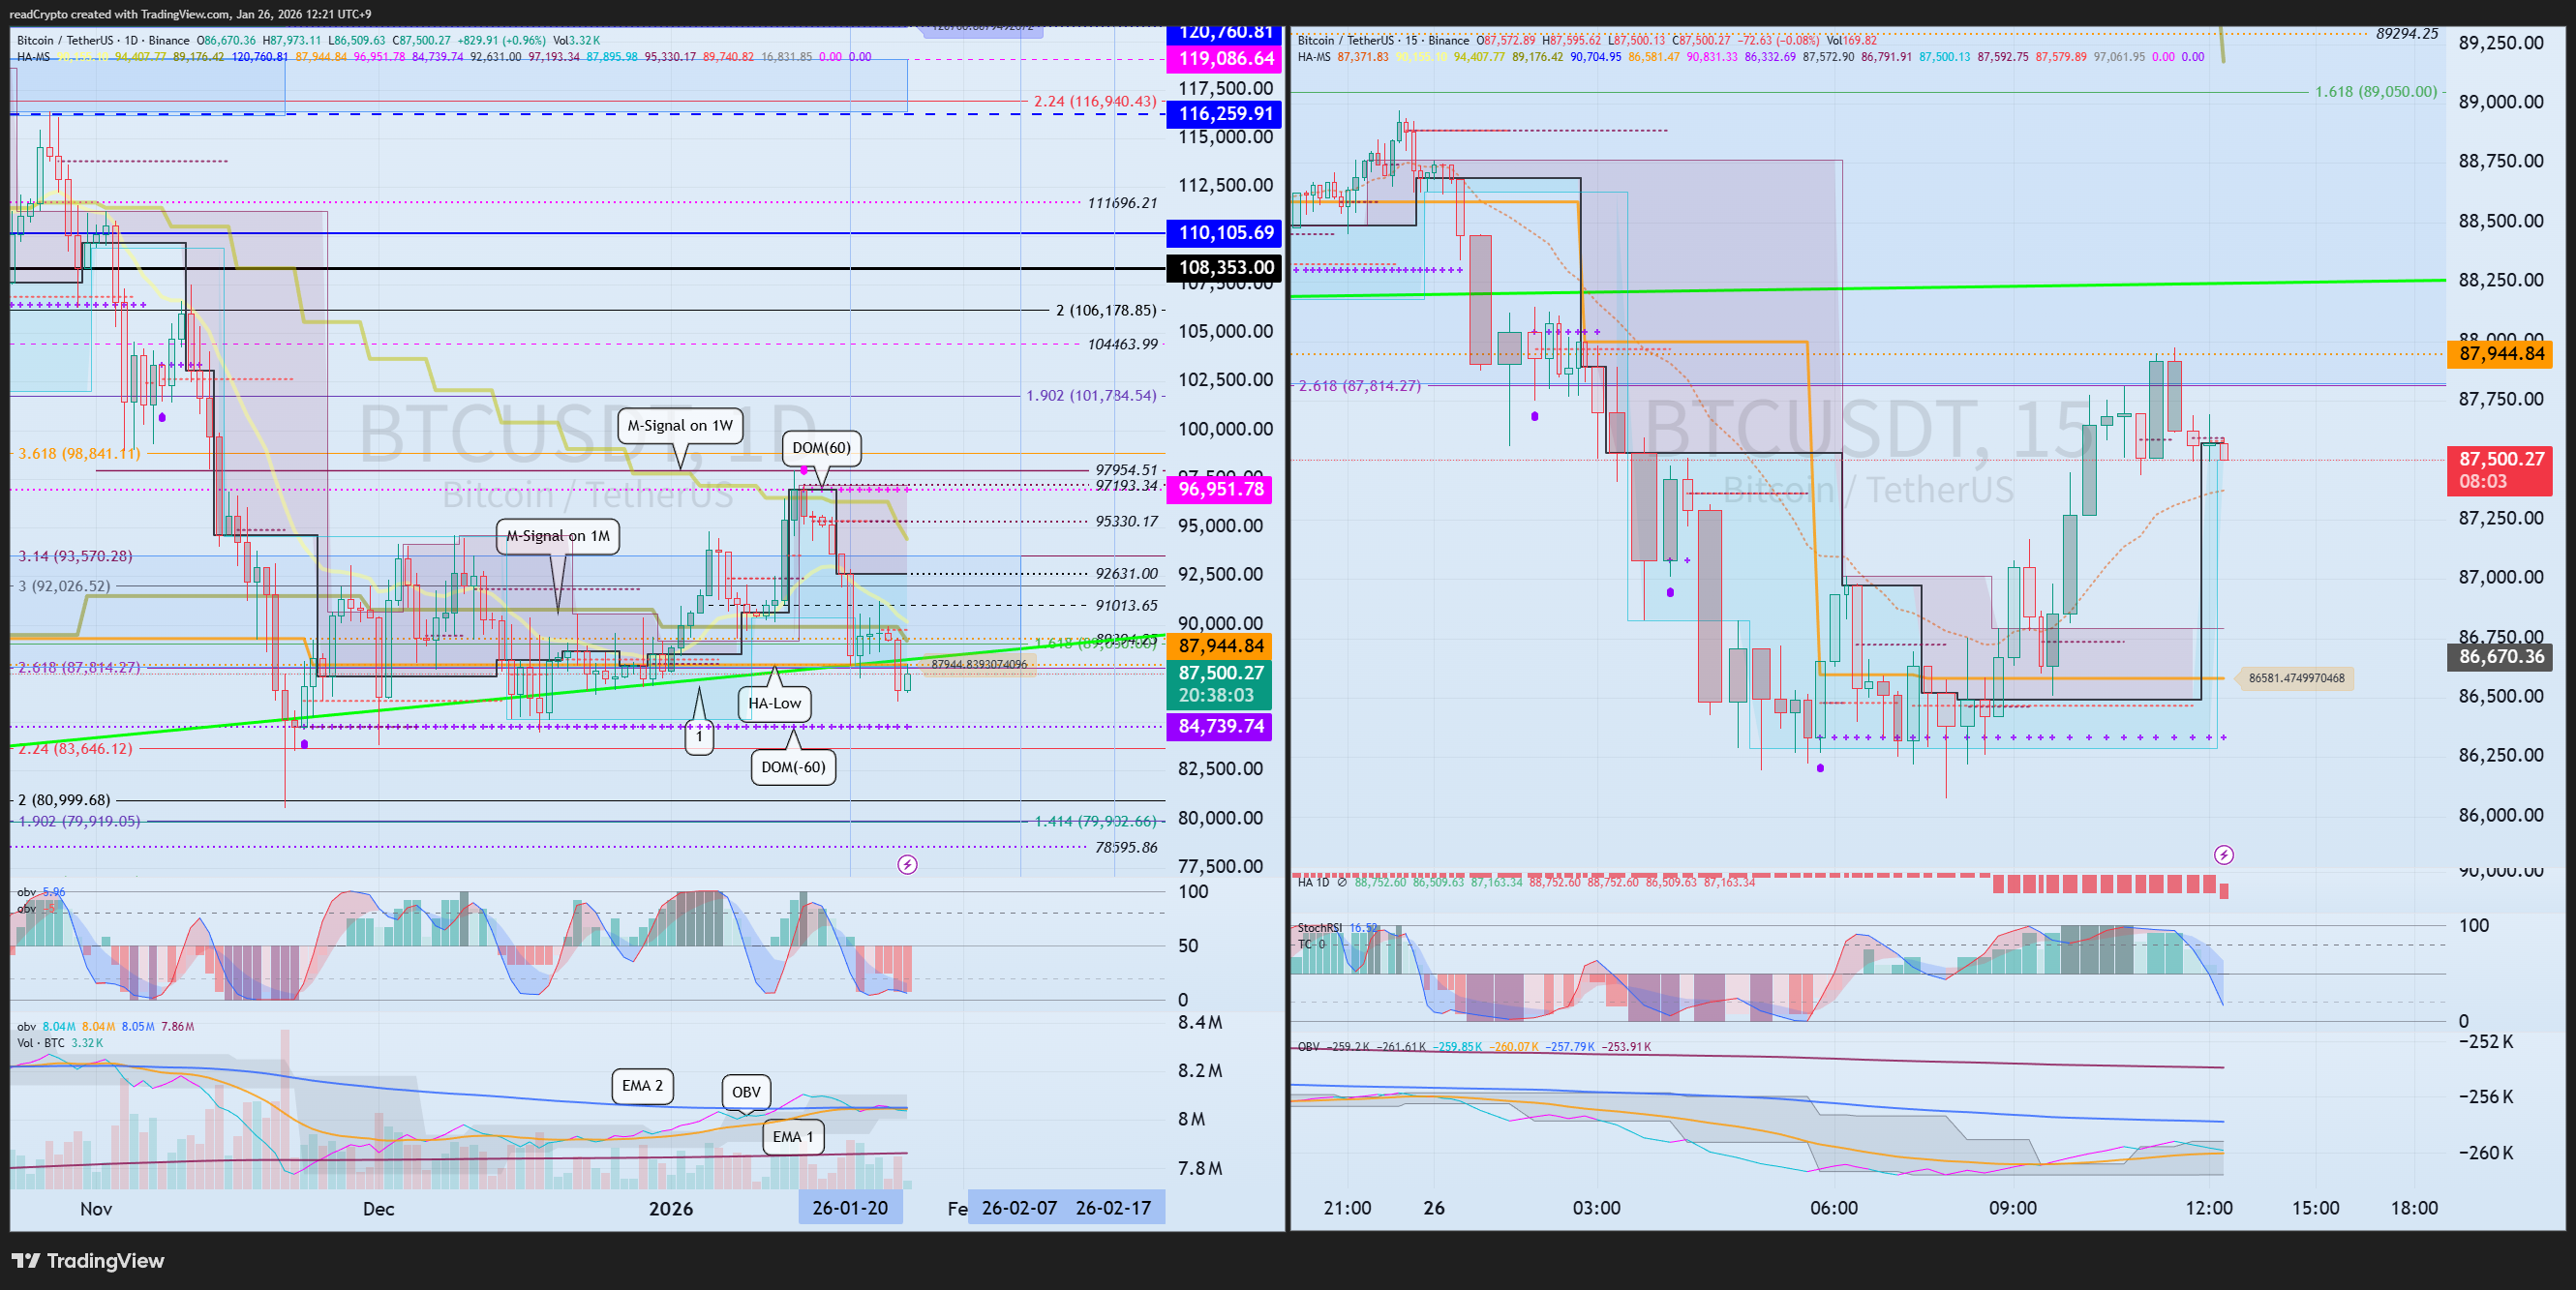Viewport: 2576px width, 1290px height.
Task: Click the 95330.17 horizontal level label
Action: tap(1126, 522)
